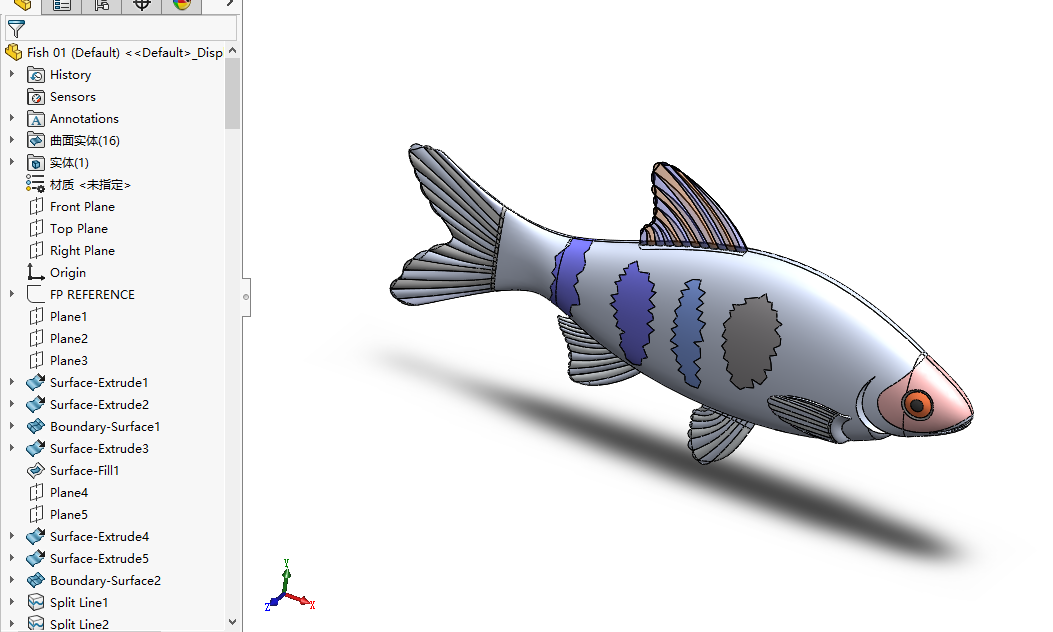Image resolution: width=1053 pixels, height=632 pixels.
Task: Switch to the FeatureManager design tree tab
Action: (x=21, y=5)
